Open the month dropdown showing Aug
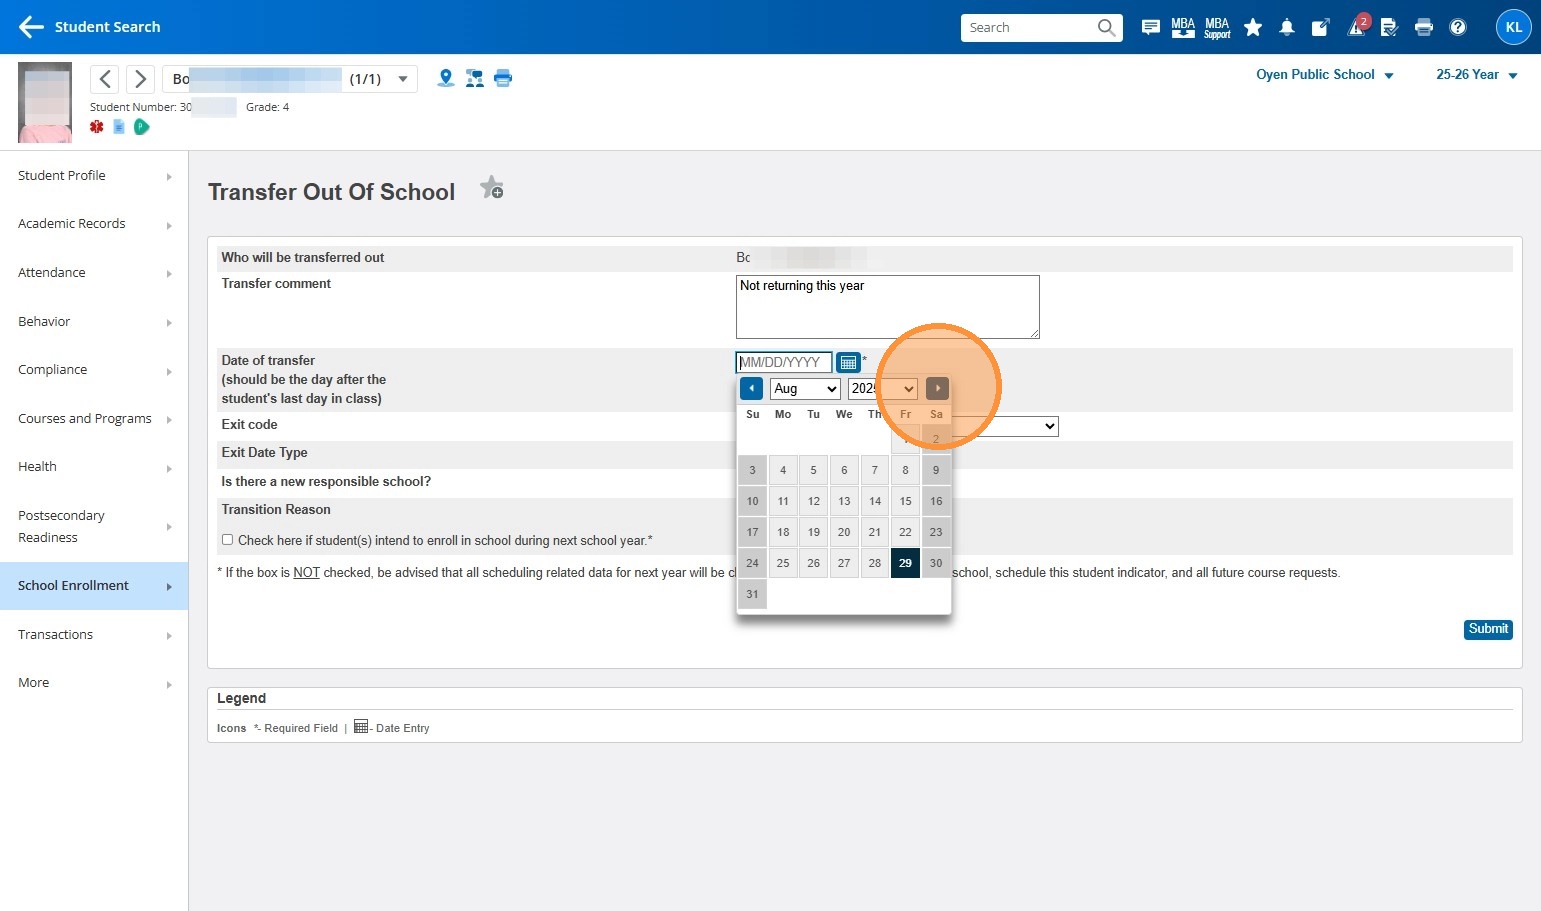Image resolution: width=1541 pixels, height=911 pixels. tap(805, 389)
